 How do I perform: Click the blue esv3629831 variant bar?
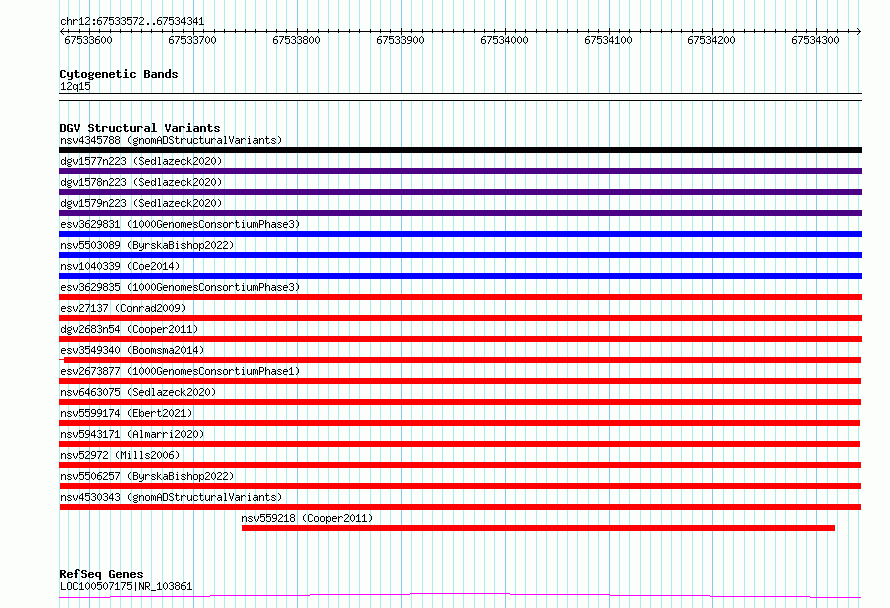(460, 234)
